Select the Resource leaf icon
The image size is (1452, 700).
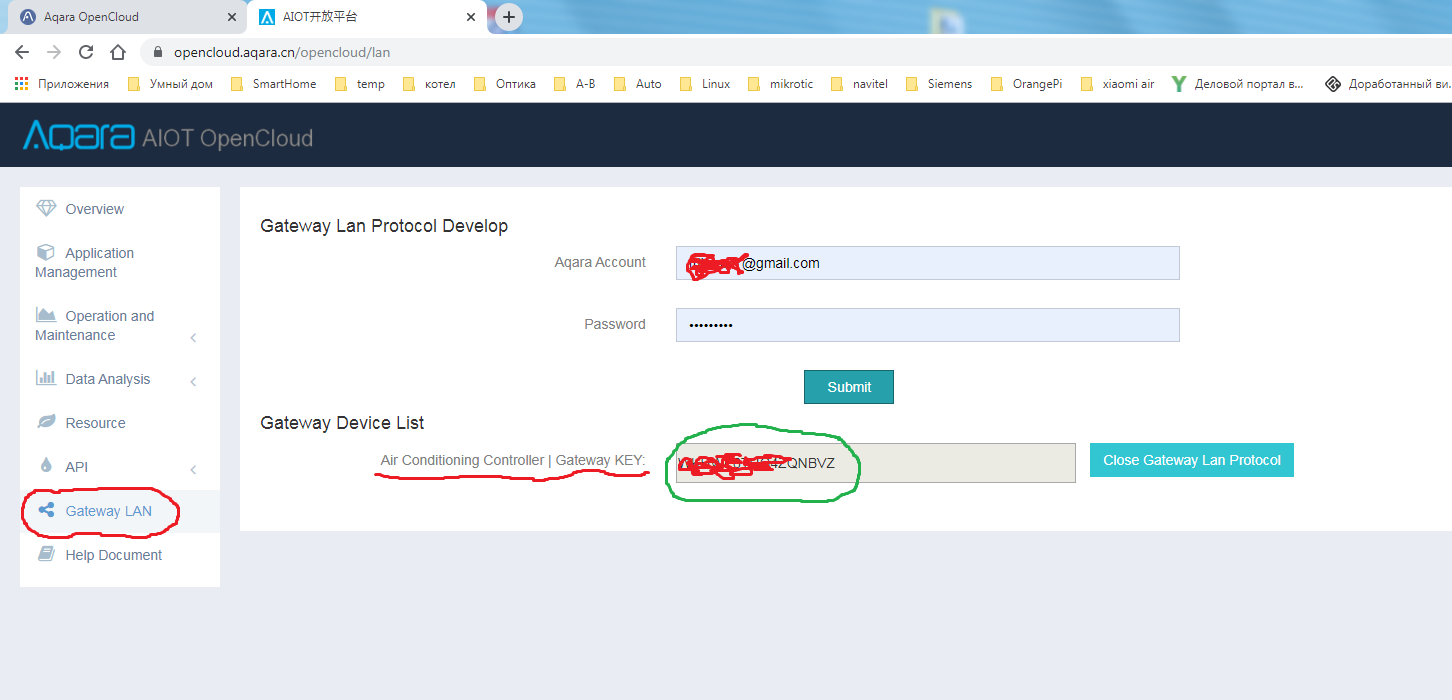(x=45, y=422)
